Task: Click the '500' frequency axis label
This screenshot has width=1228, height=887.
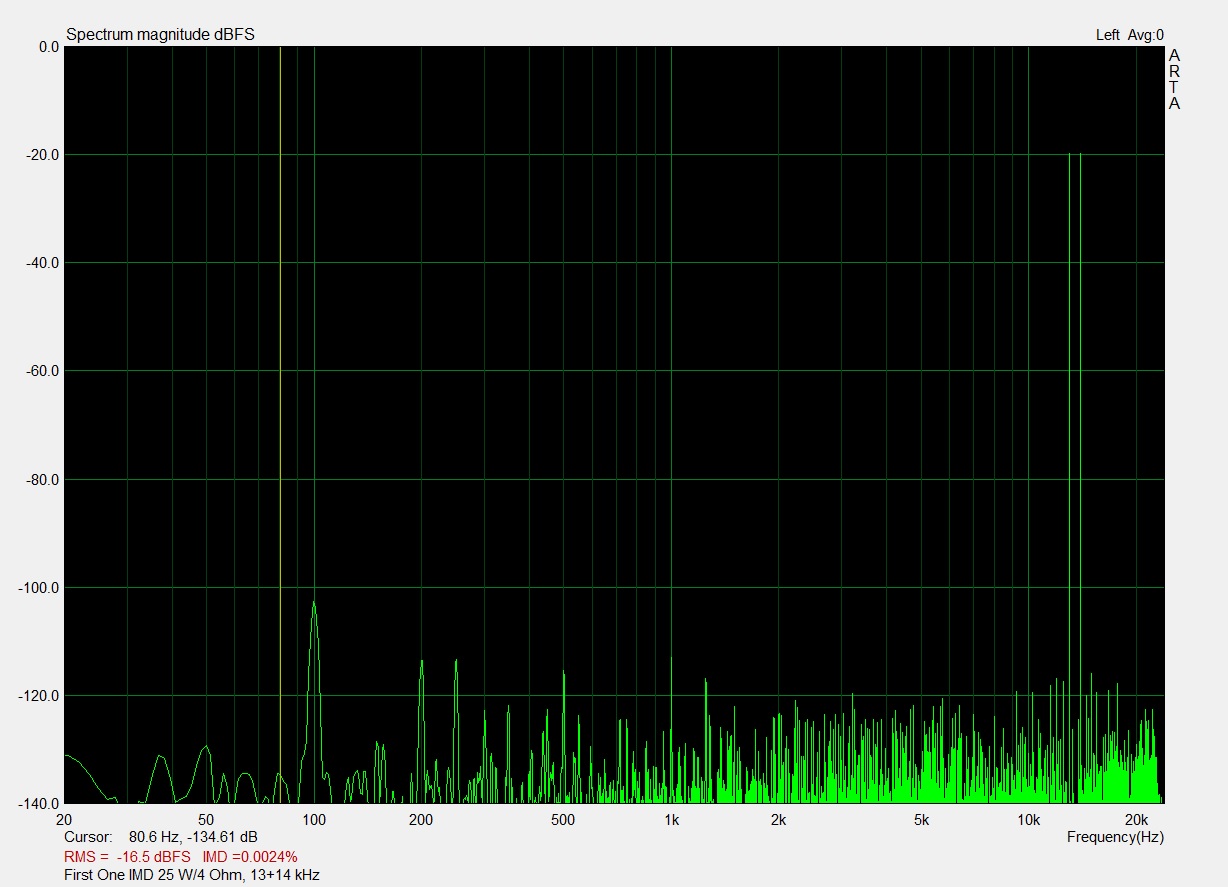Action: pyautogui.click(x=563, y=819)
